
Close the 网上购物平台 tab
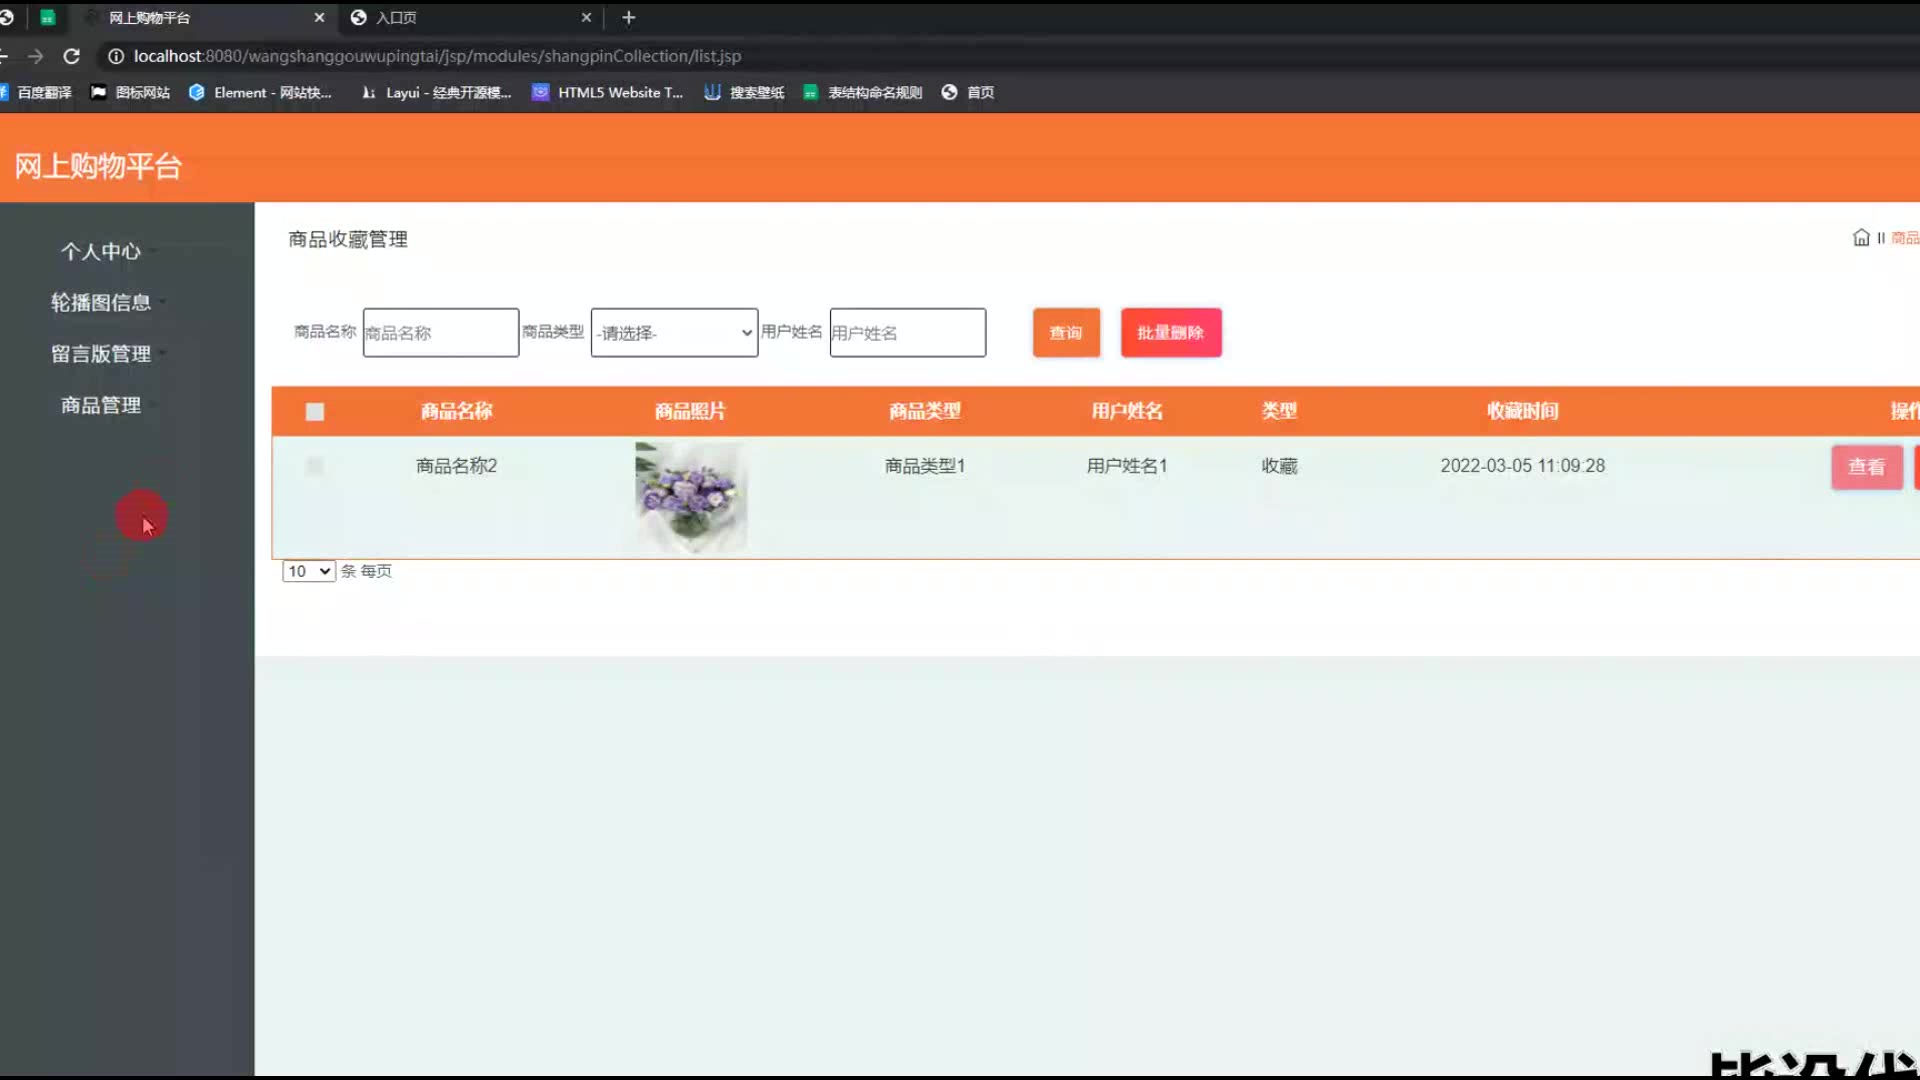point(319,17)
